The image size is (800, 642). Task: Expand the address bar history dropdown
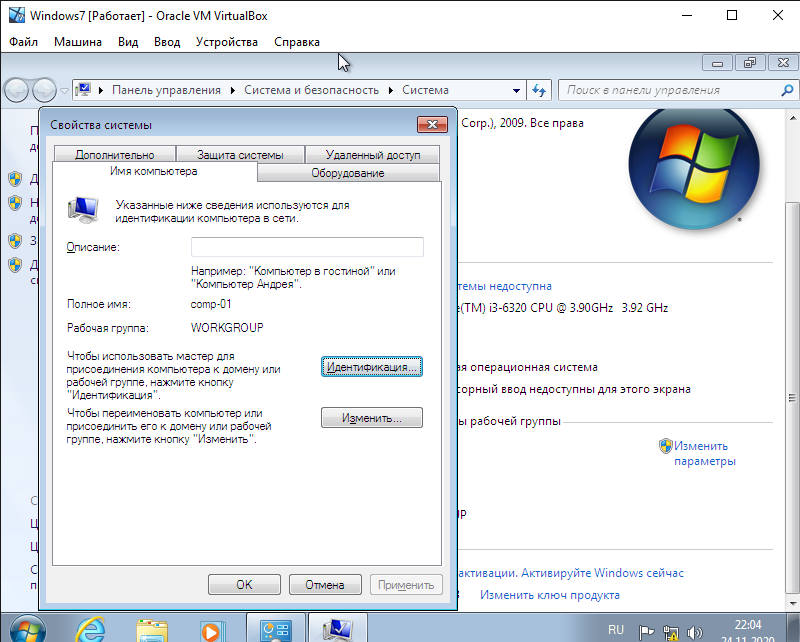click(x=518, y=90)
